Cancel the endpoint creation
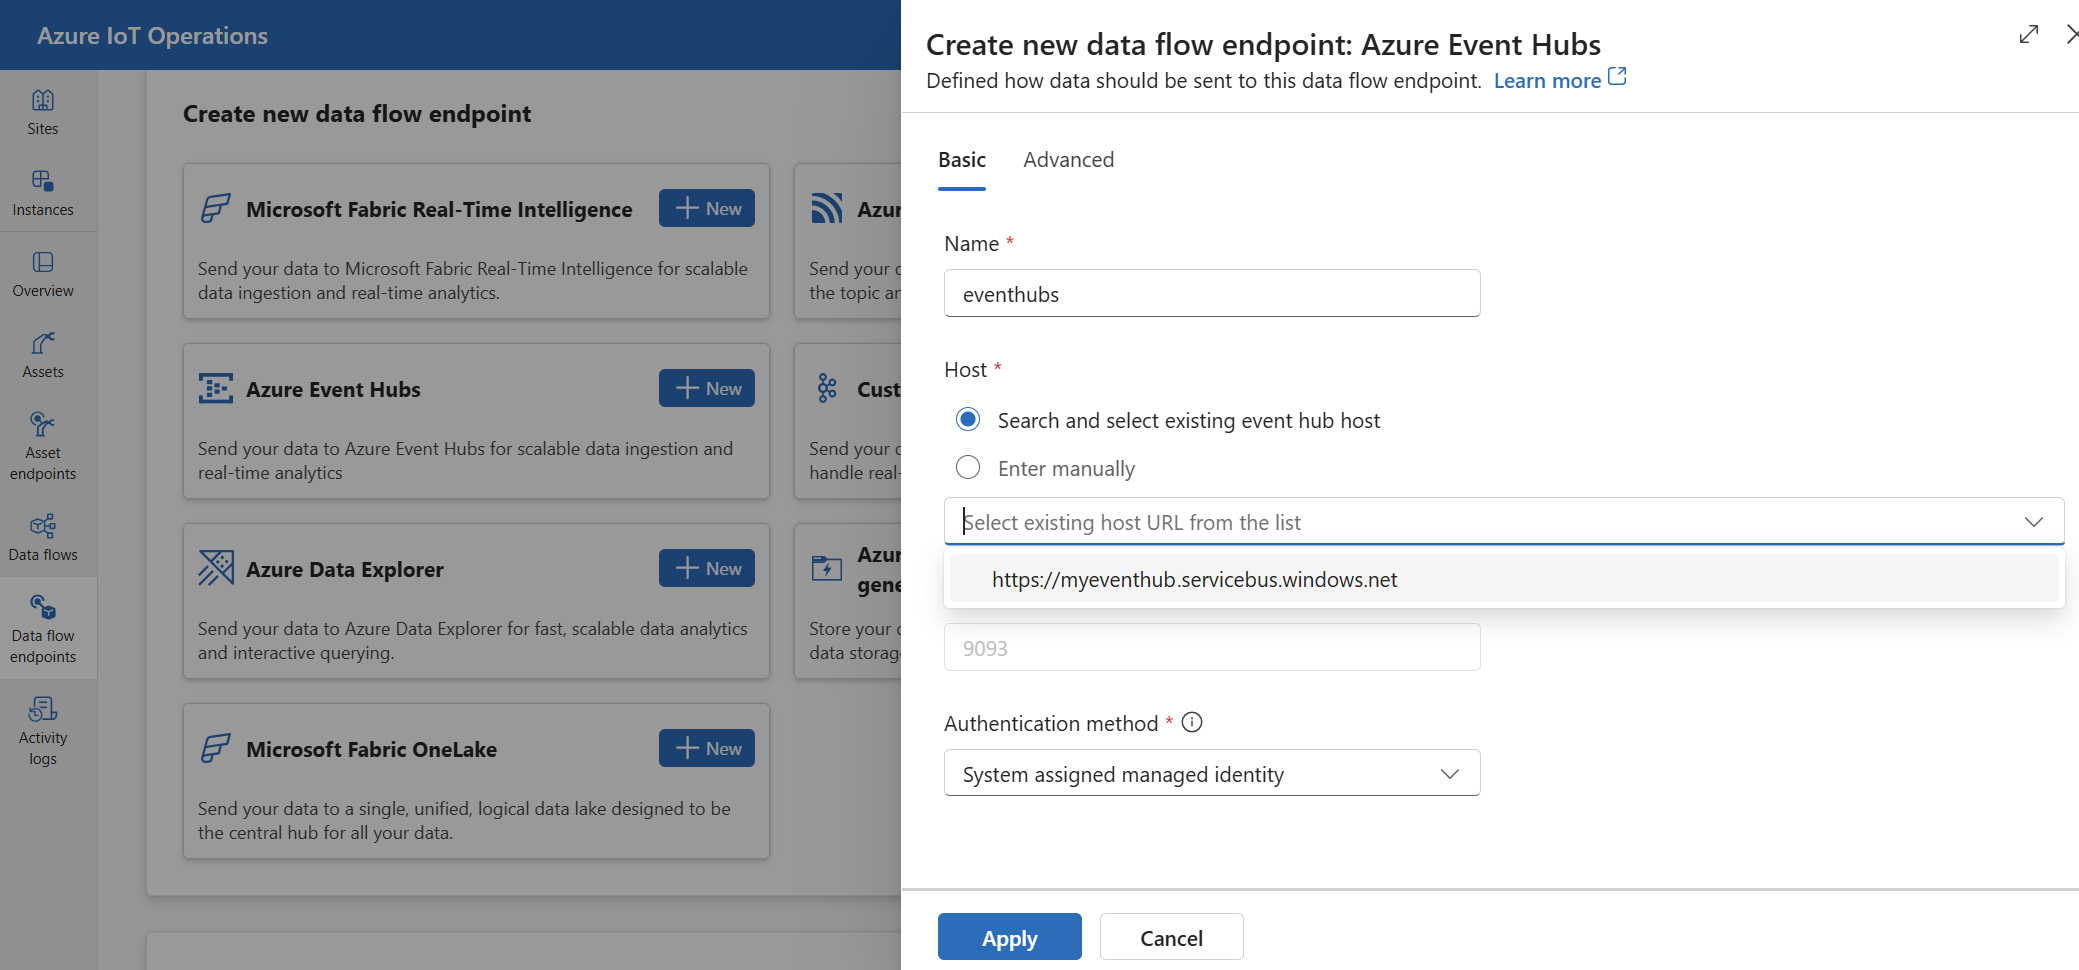 [1172, 937]
